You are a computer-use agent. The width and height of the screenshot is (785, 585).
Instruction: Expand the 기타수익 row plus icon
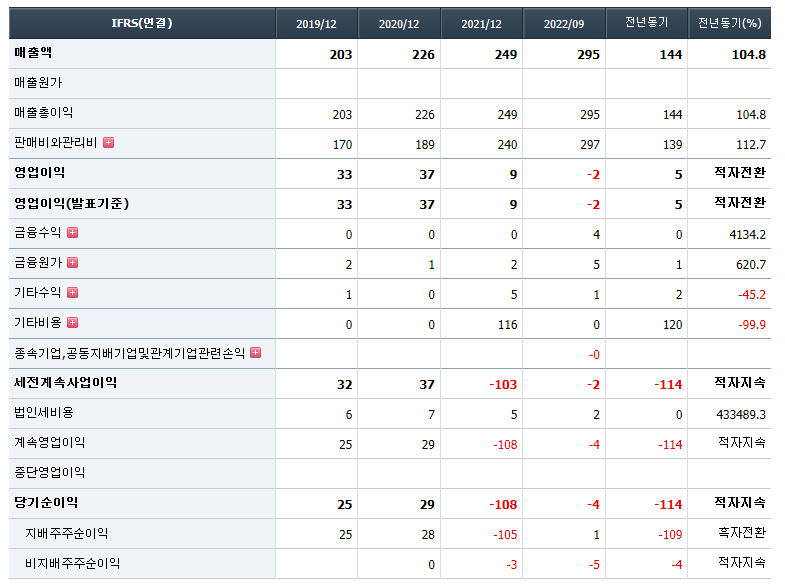(73, 293)
